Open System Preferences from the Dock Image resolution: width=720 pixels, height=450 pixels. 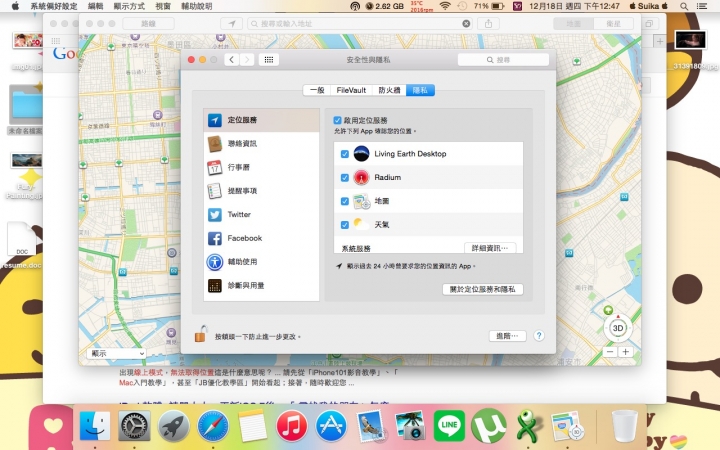134,426
